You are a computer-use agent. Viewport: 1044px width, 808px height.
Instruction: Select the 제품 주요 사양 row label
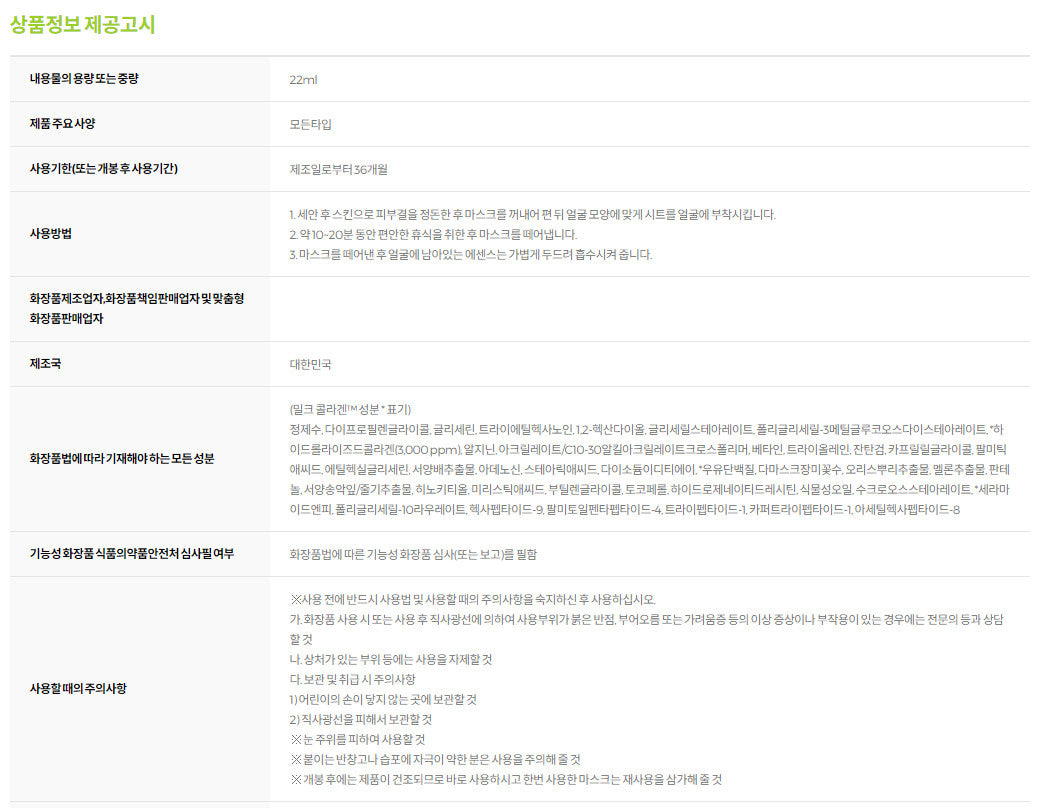(69, 124)
